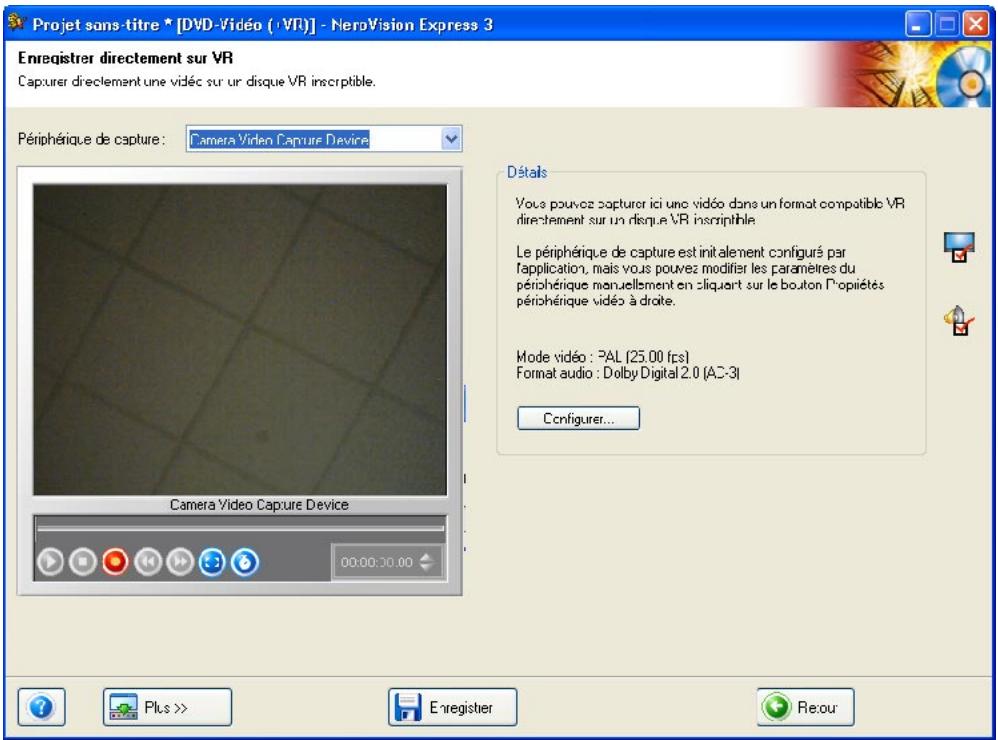
Task: Open the capture timer settings icon
Action: click(244, 562)
